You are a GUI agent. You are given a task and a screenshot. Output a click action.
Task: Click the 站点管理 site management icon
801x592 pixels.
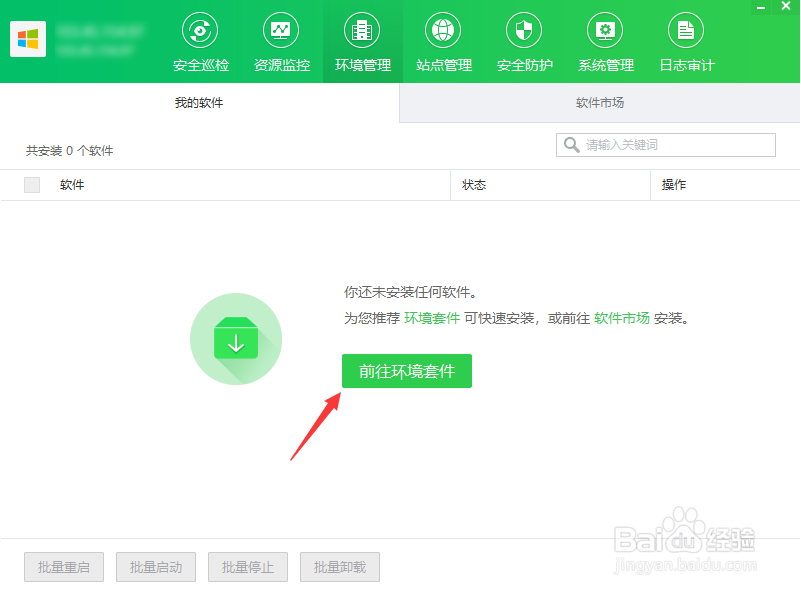pos(443,40)
